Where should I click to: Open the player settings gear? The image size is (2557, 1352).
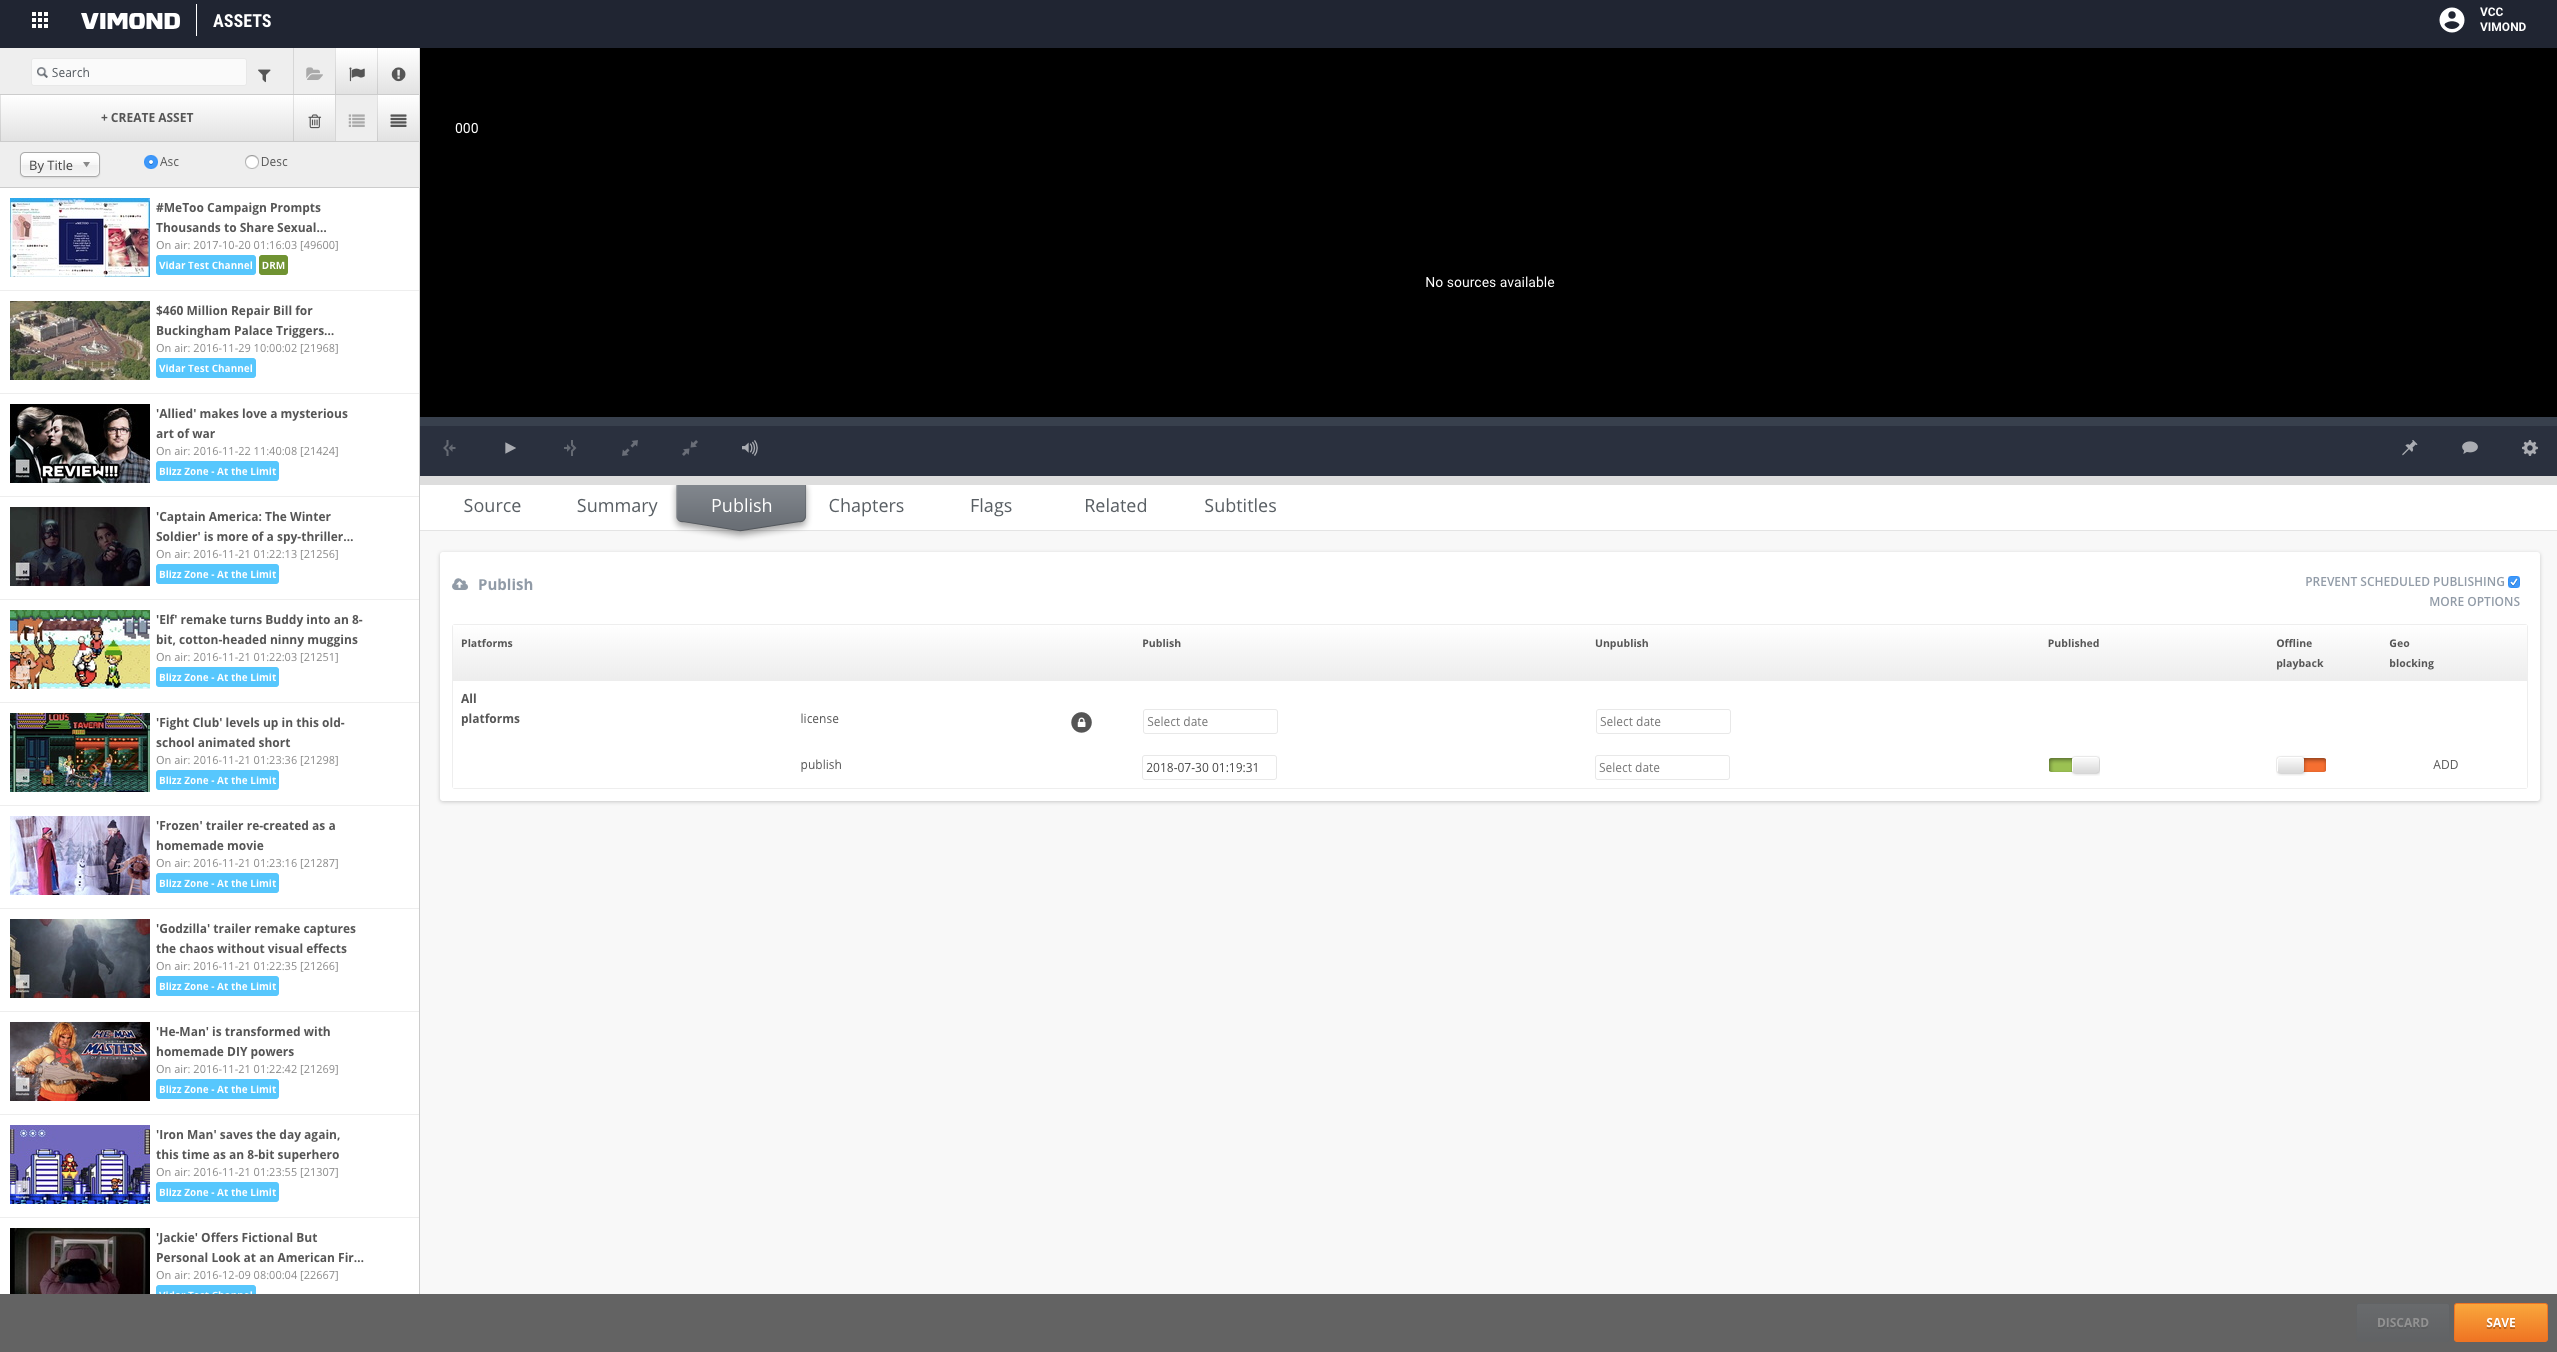(2530, 448)
